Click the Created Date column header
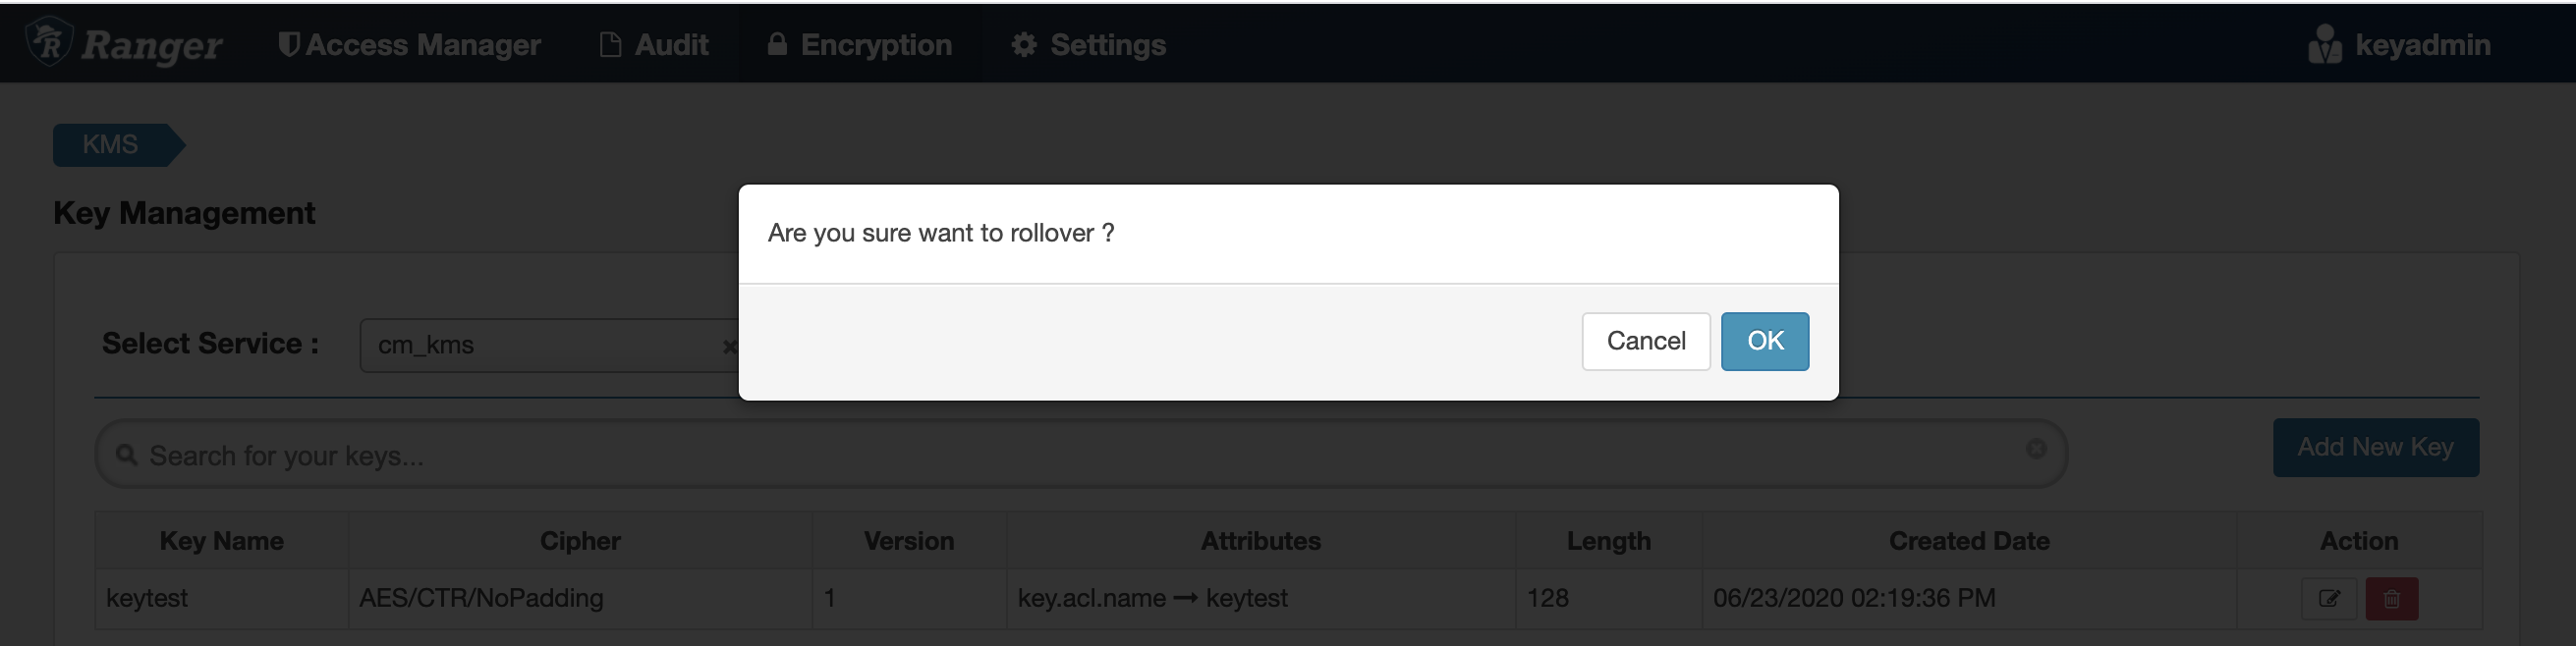Screen dimensions: 2576x646 tap(1968, 541)
